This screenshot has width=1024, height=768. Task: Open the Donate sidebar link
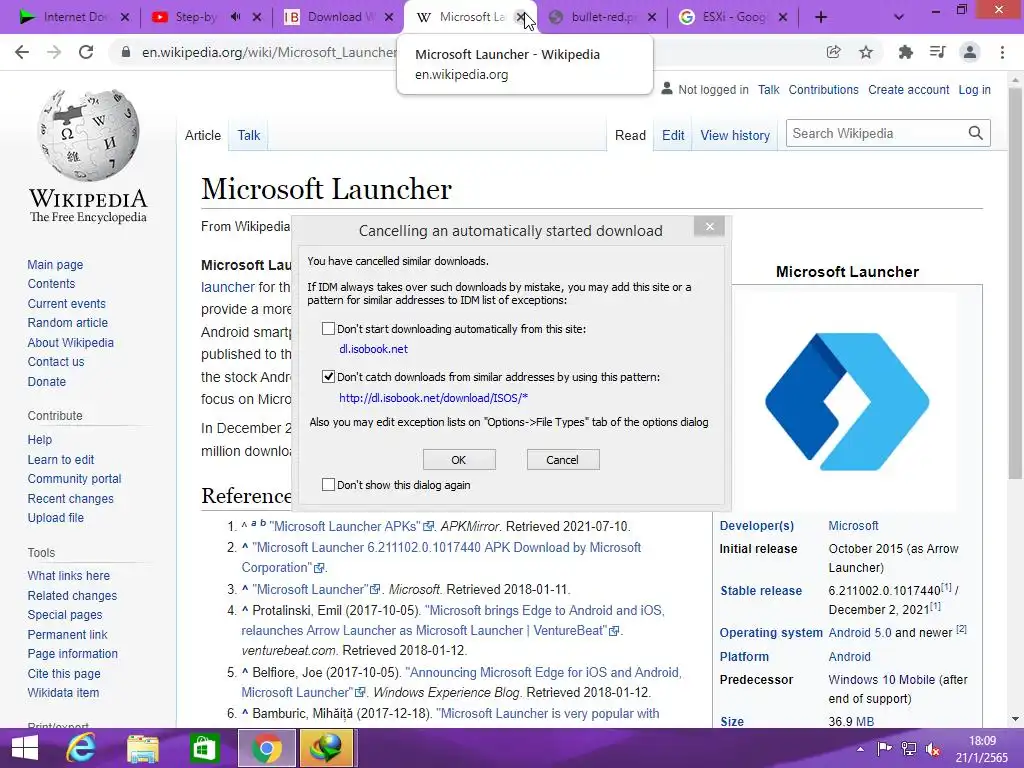click(x=46, y=381)
